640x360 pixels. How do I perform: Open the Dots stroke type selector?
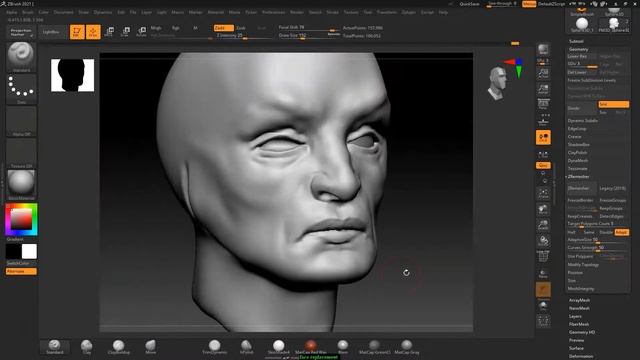[x=21, y=89]
